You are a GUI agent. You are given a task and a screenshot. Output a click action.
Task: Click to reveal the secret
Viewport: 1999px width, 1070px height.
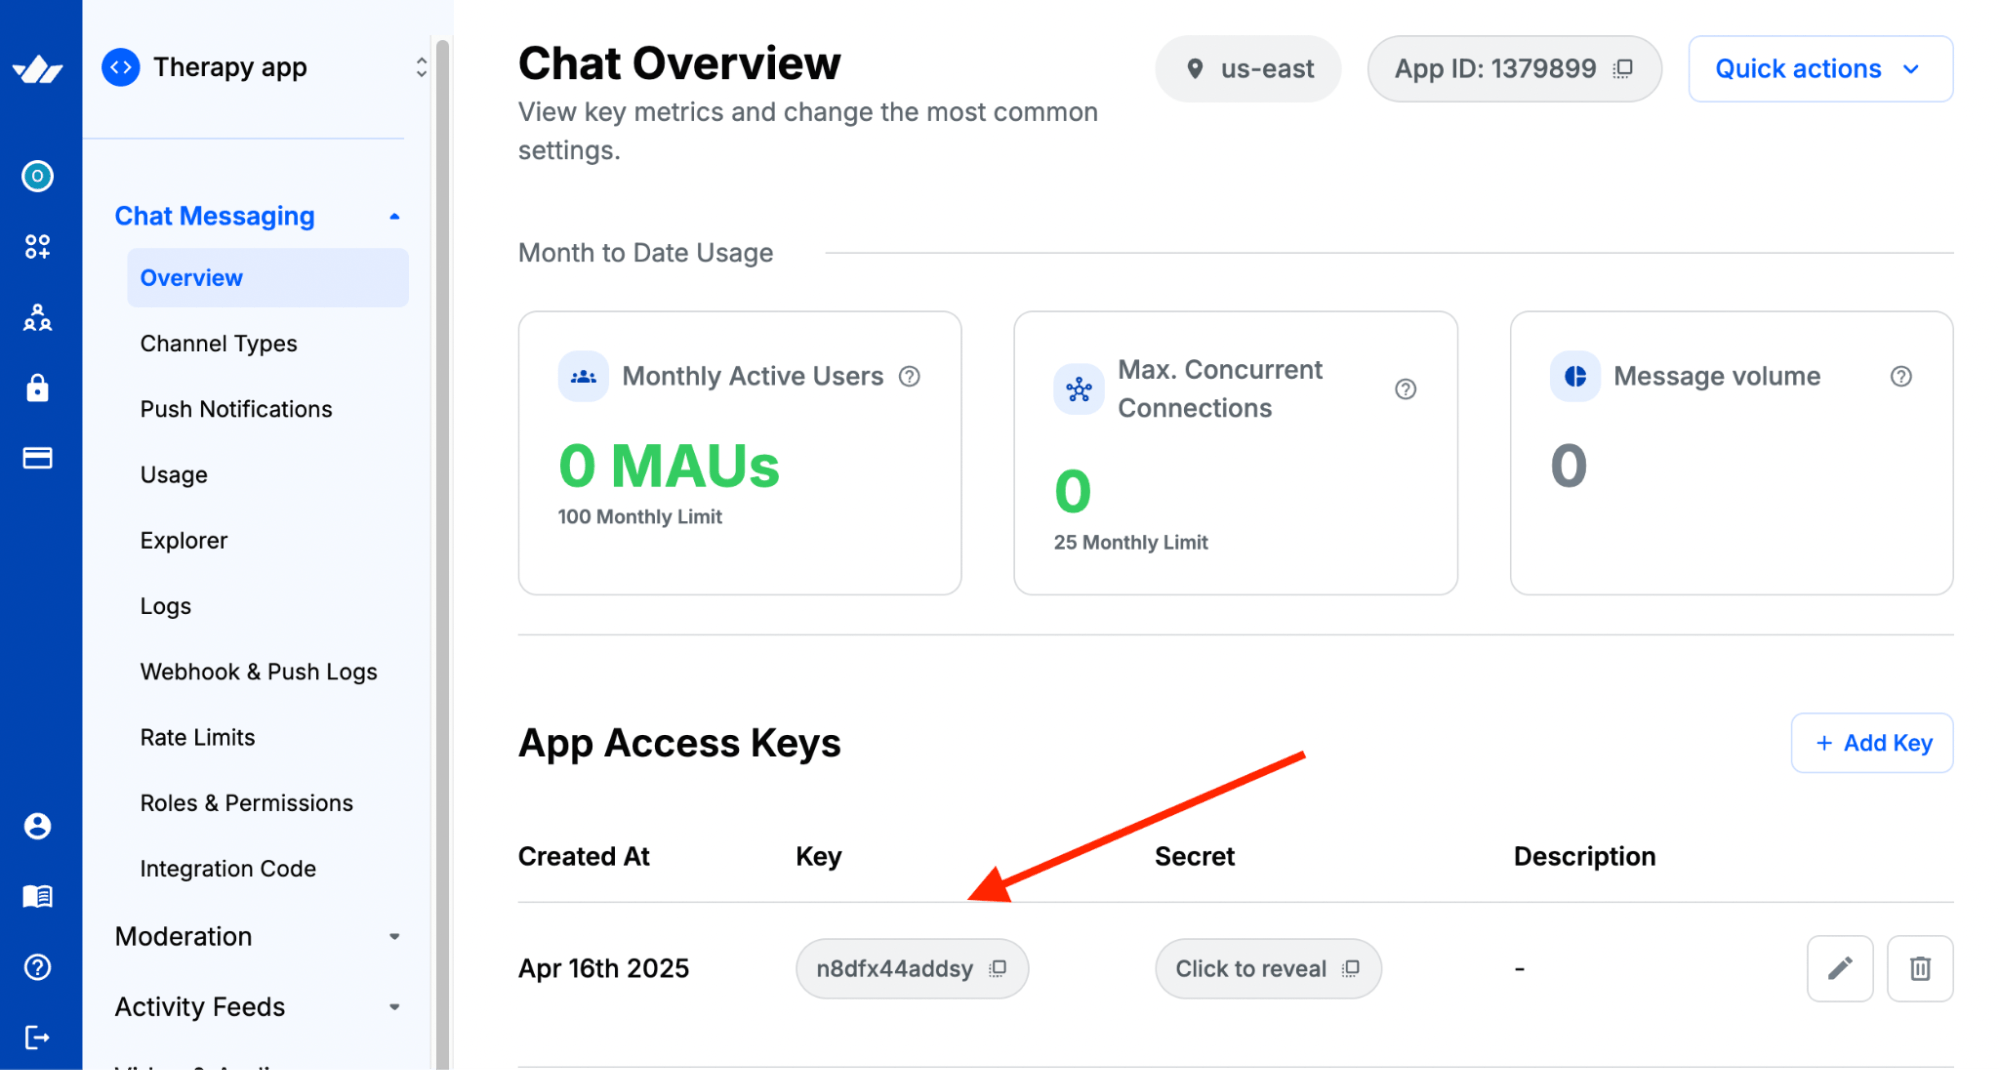1251,968
